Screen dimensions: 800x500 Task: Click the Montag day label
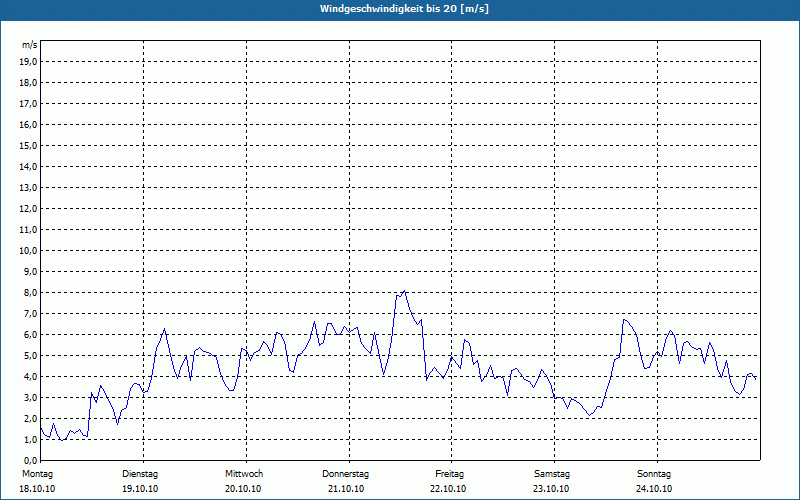(37, 474)
